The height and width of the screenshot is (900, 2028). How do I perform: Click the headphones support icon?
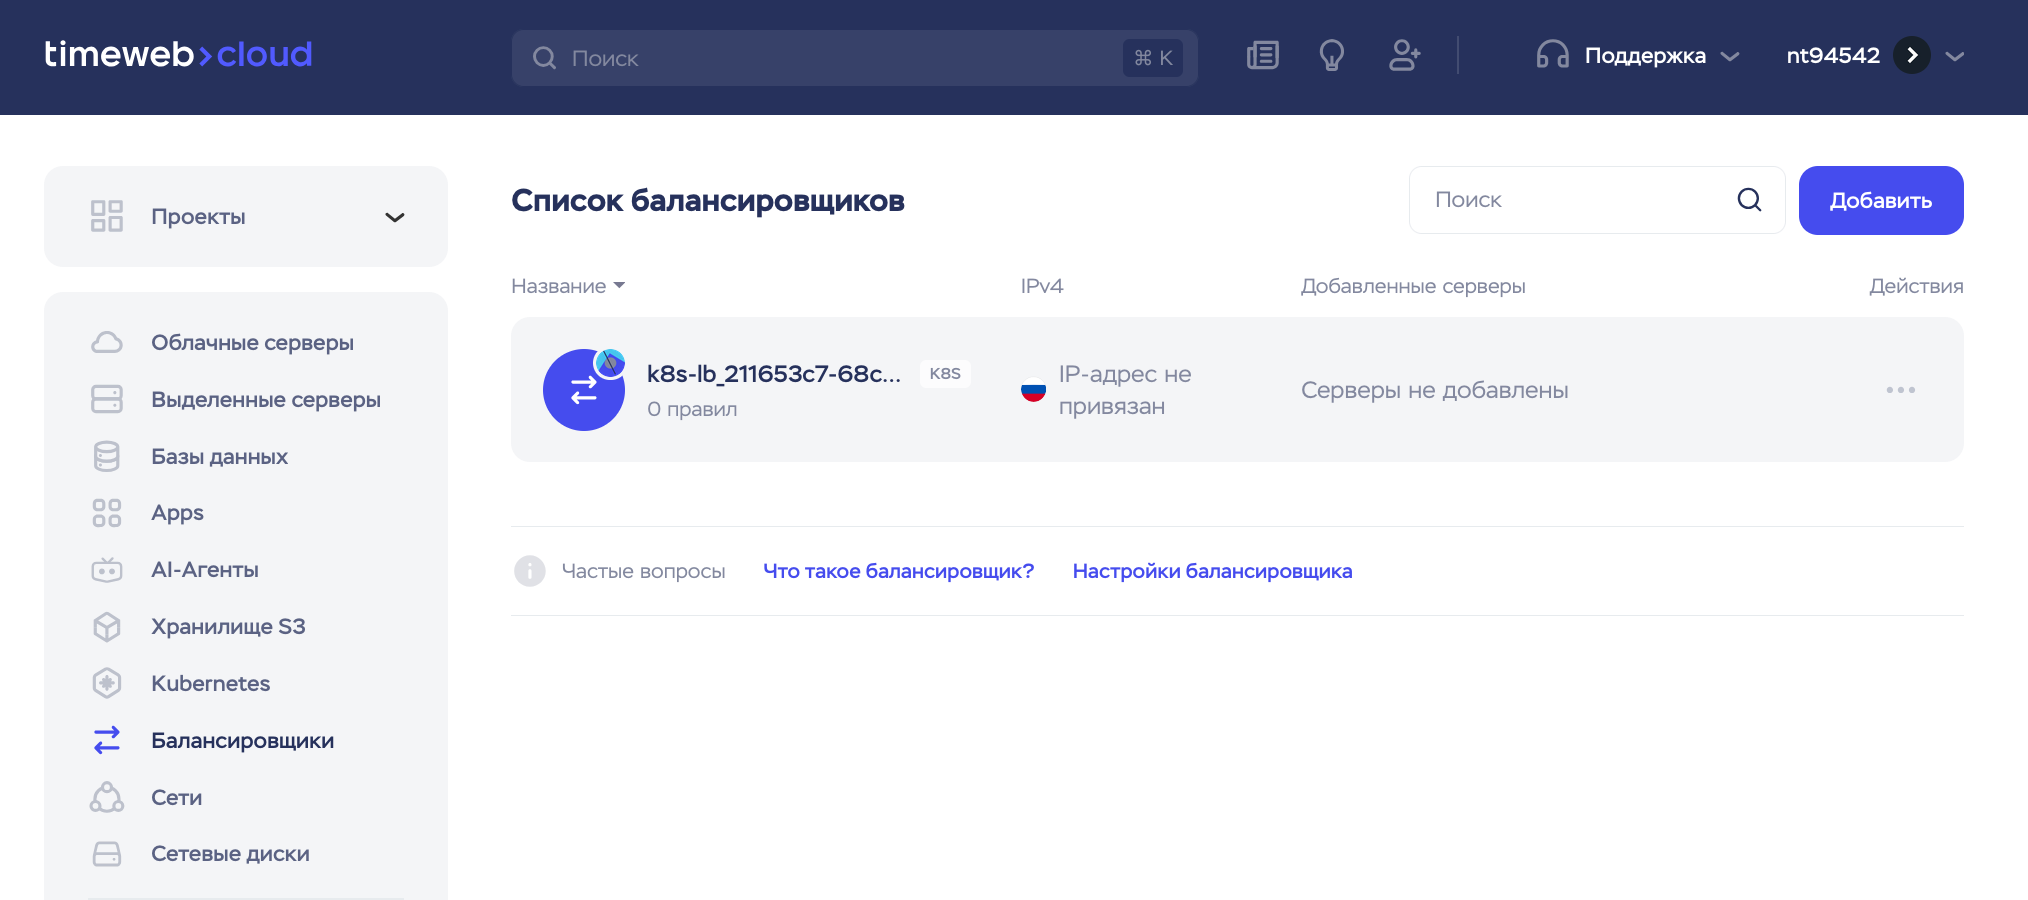tap(1552, 55)
